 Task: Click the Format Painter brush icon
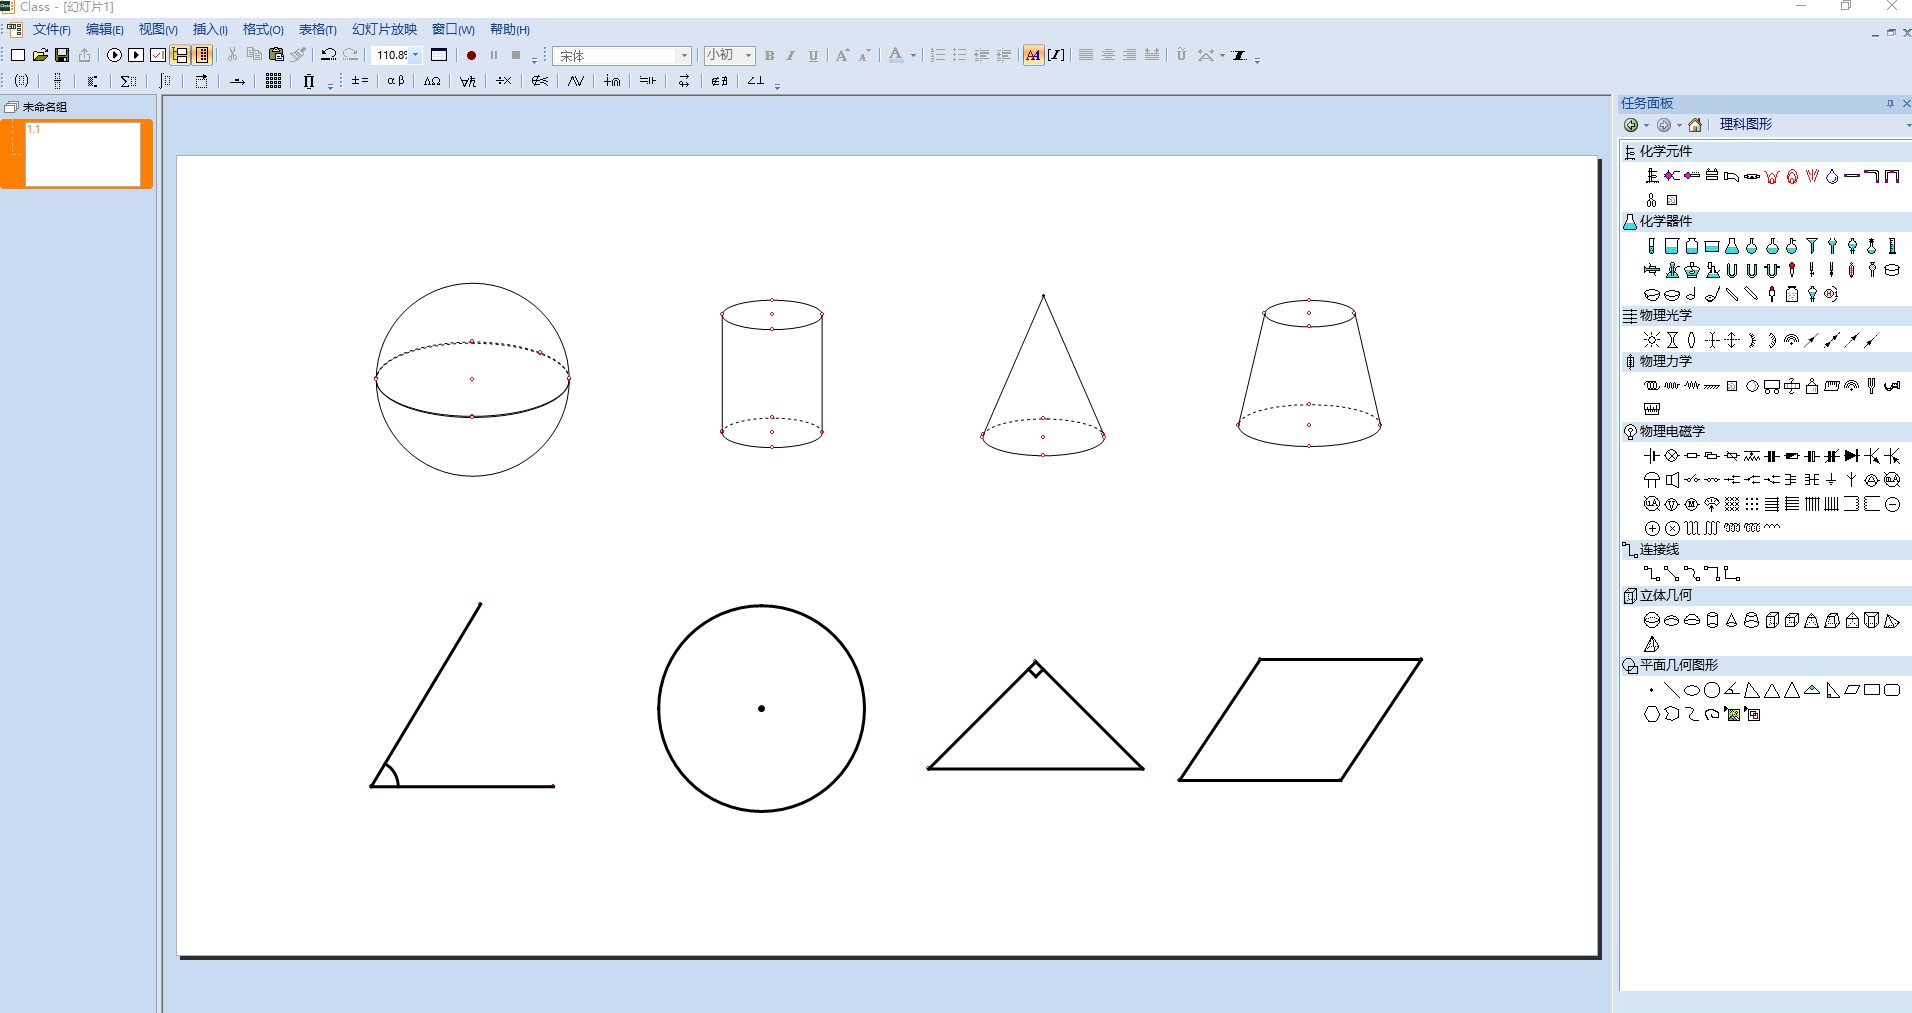tap(298, 55)
